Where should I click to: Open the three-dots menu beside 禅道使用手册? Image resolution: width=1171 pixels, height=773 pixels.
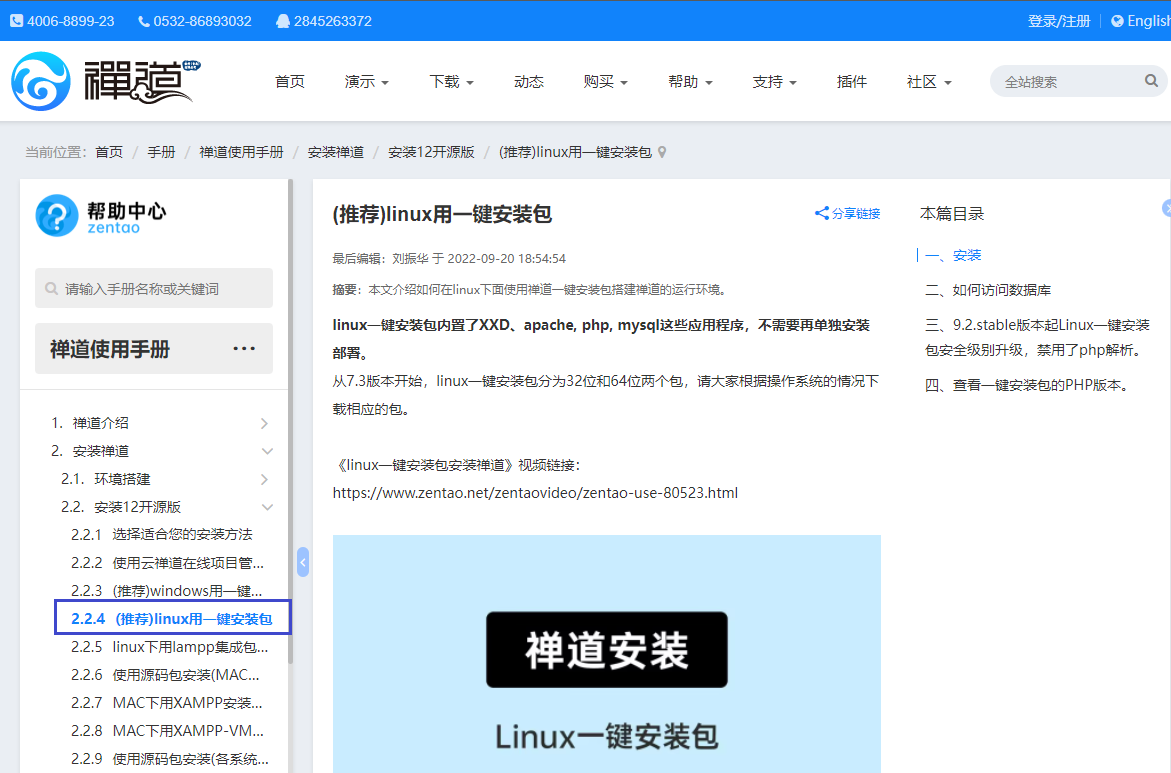tap(244, 349)
